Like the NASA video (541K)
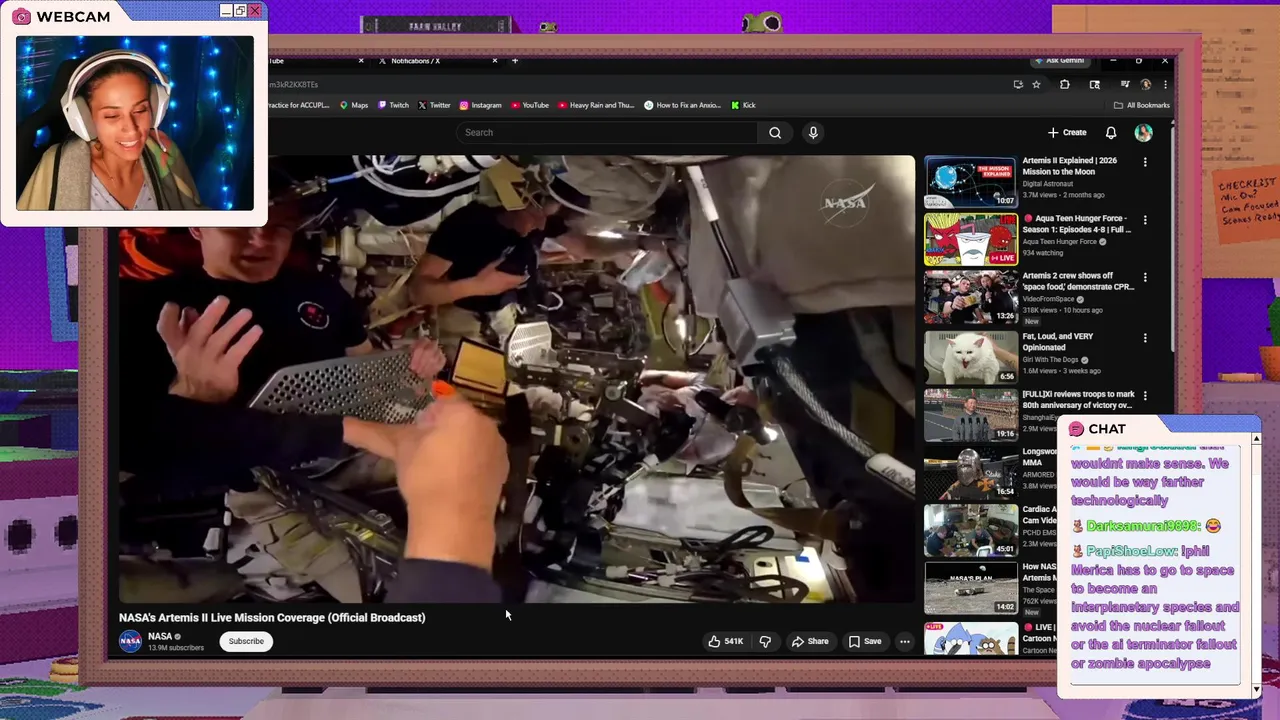1280x720 pixels. (726, 641)
